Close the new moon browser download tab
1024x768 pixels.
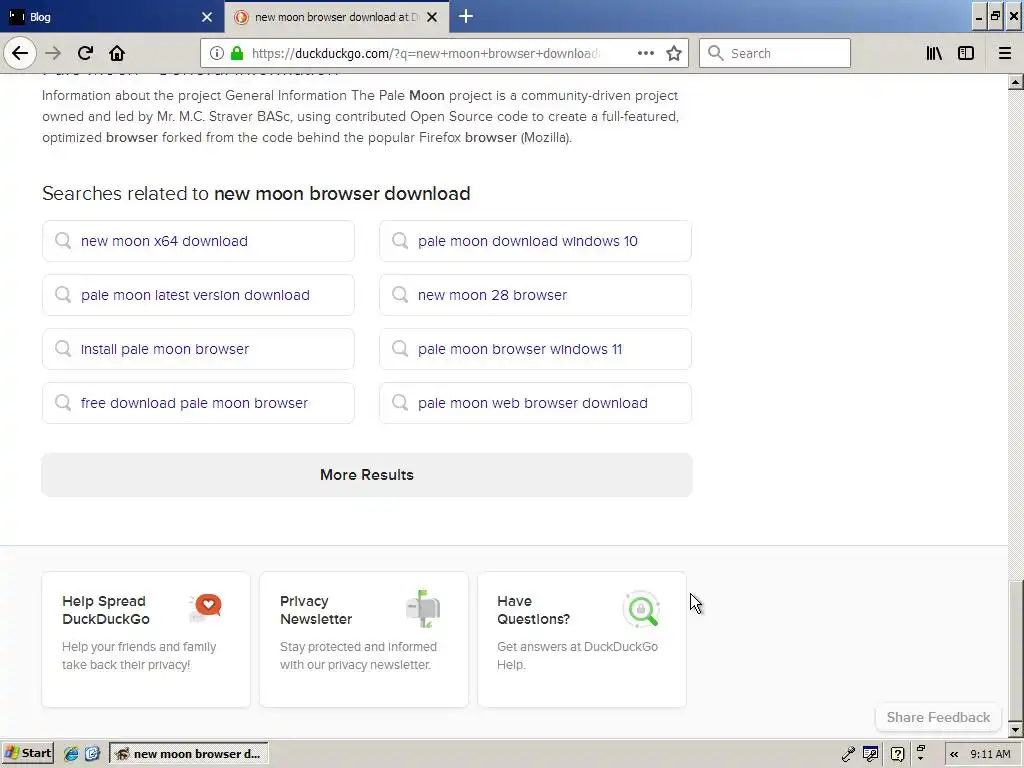(432, 17)
